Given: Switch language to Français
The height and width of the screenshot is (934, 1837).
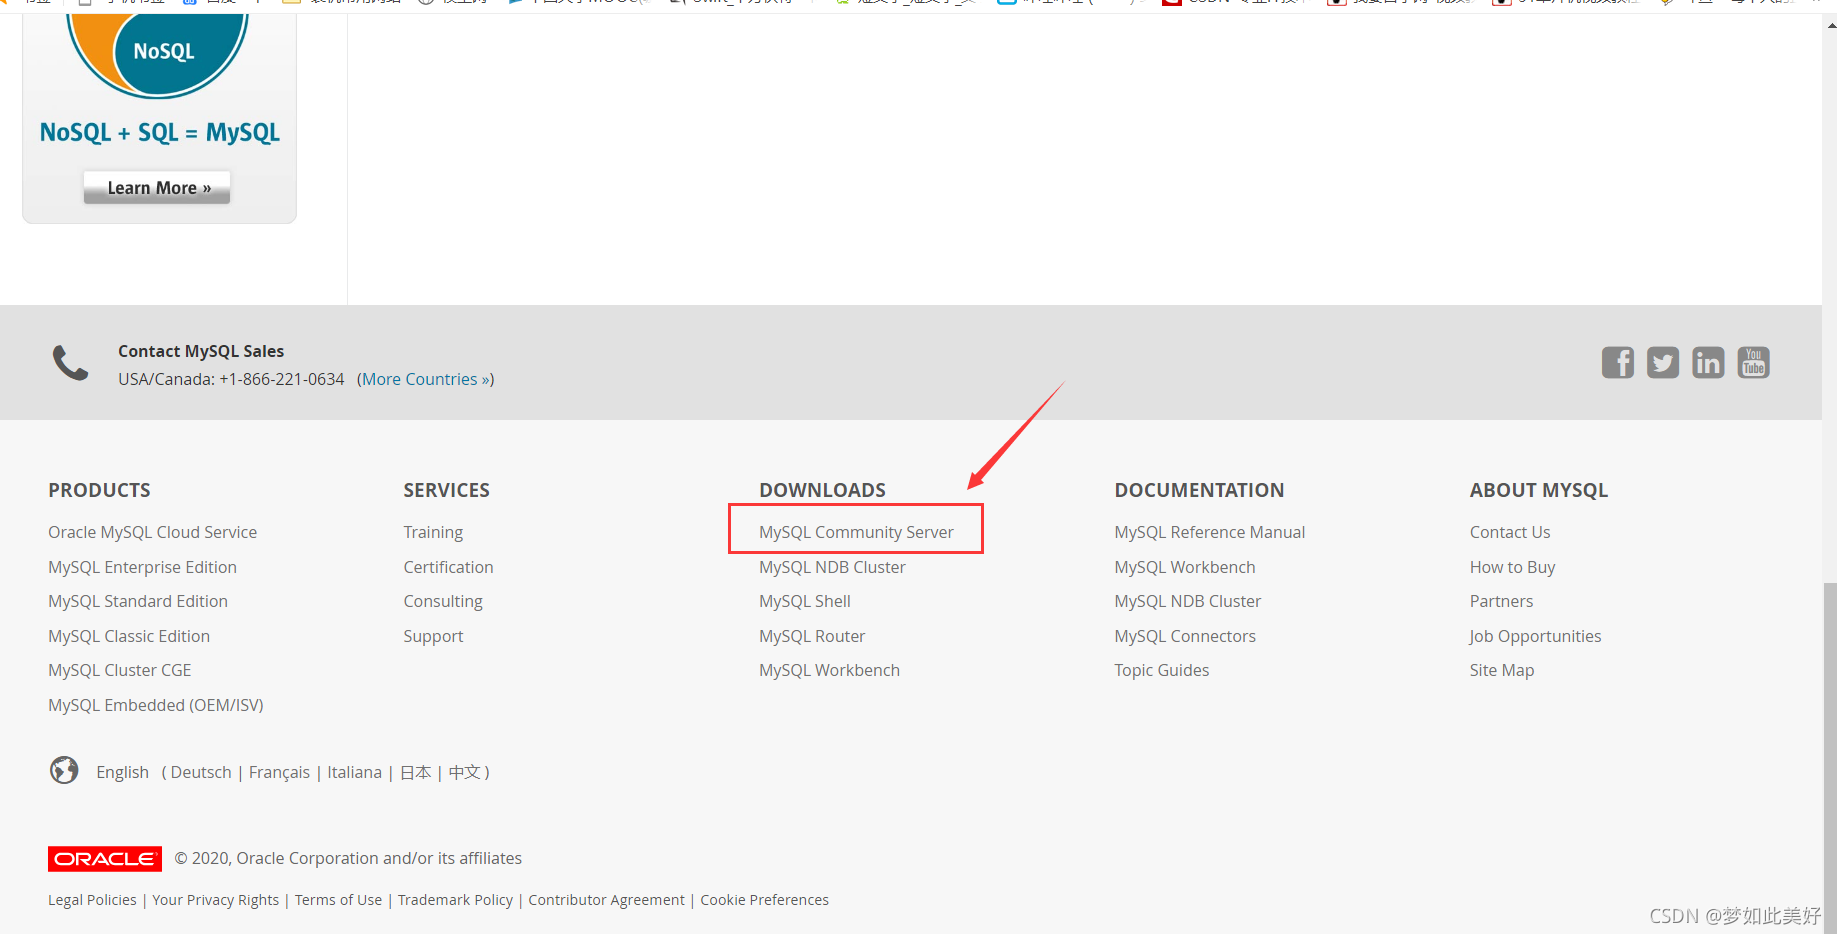Looking at the screenshot, I should click(x=279, y=772).
